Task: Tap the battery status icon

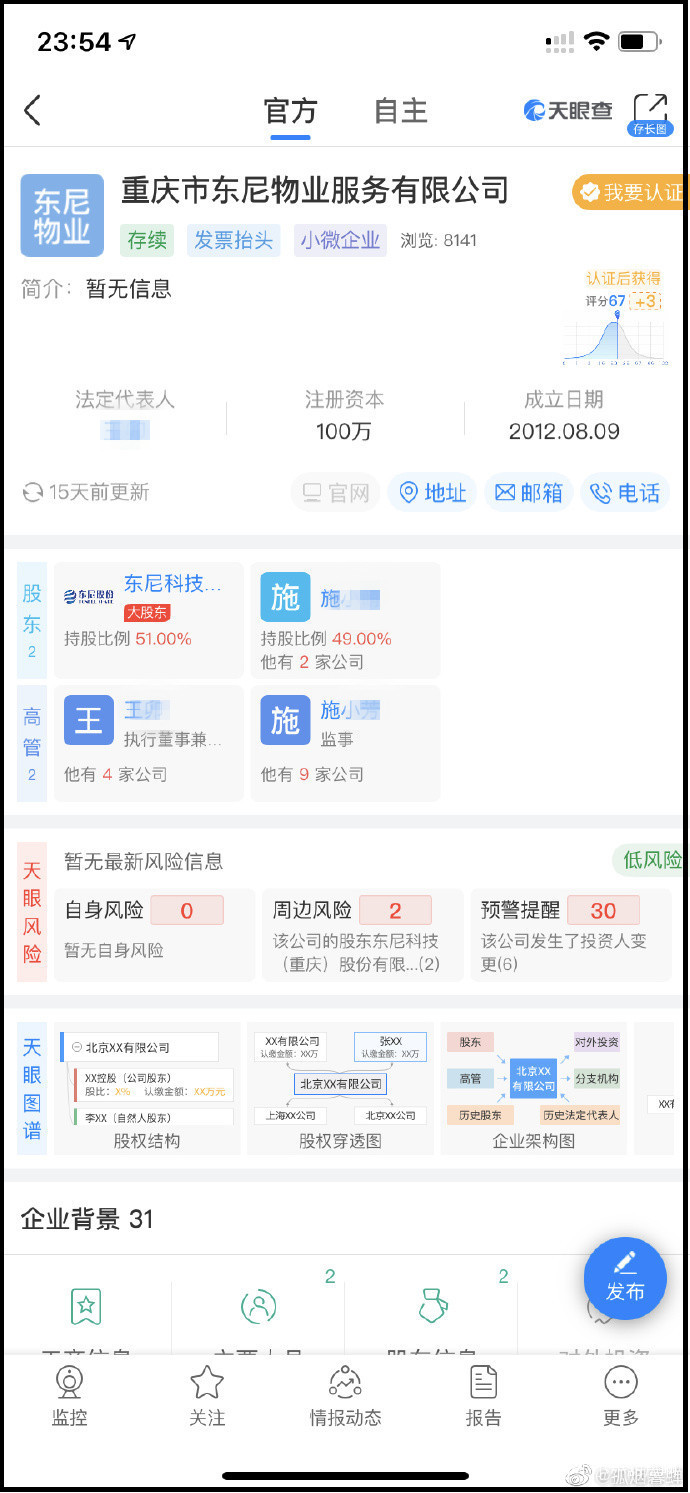Action: [640, 42]
